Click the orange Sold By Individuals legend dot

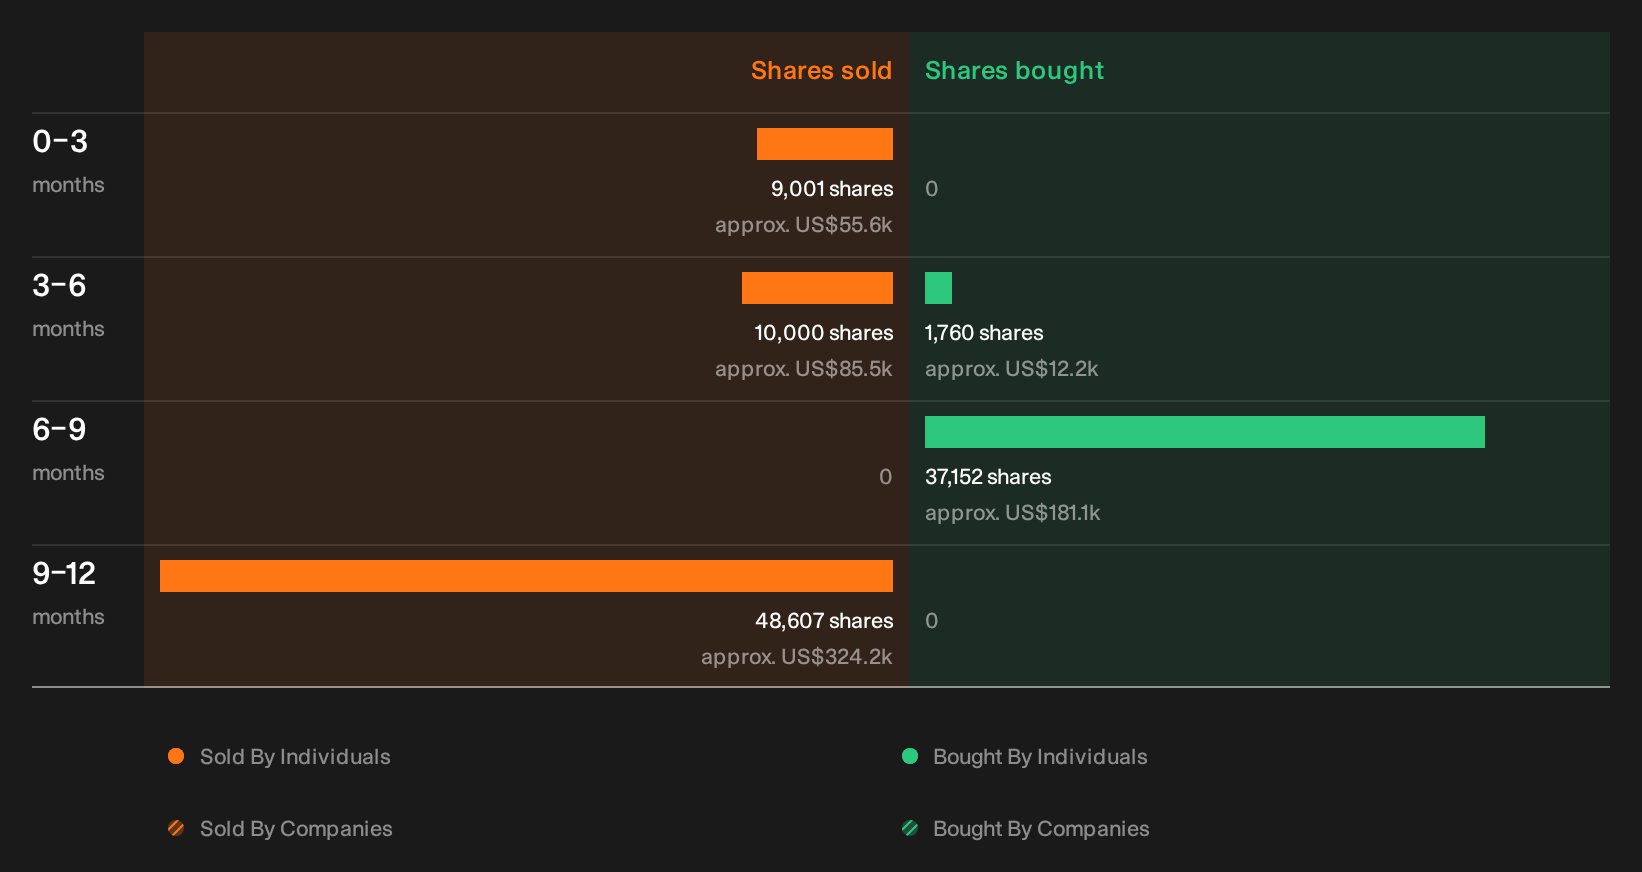point(176,756)
